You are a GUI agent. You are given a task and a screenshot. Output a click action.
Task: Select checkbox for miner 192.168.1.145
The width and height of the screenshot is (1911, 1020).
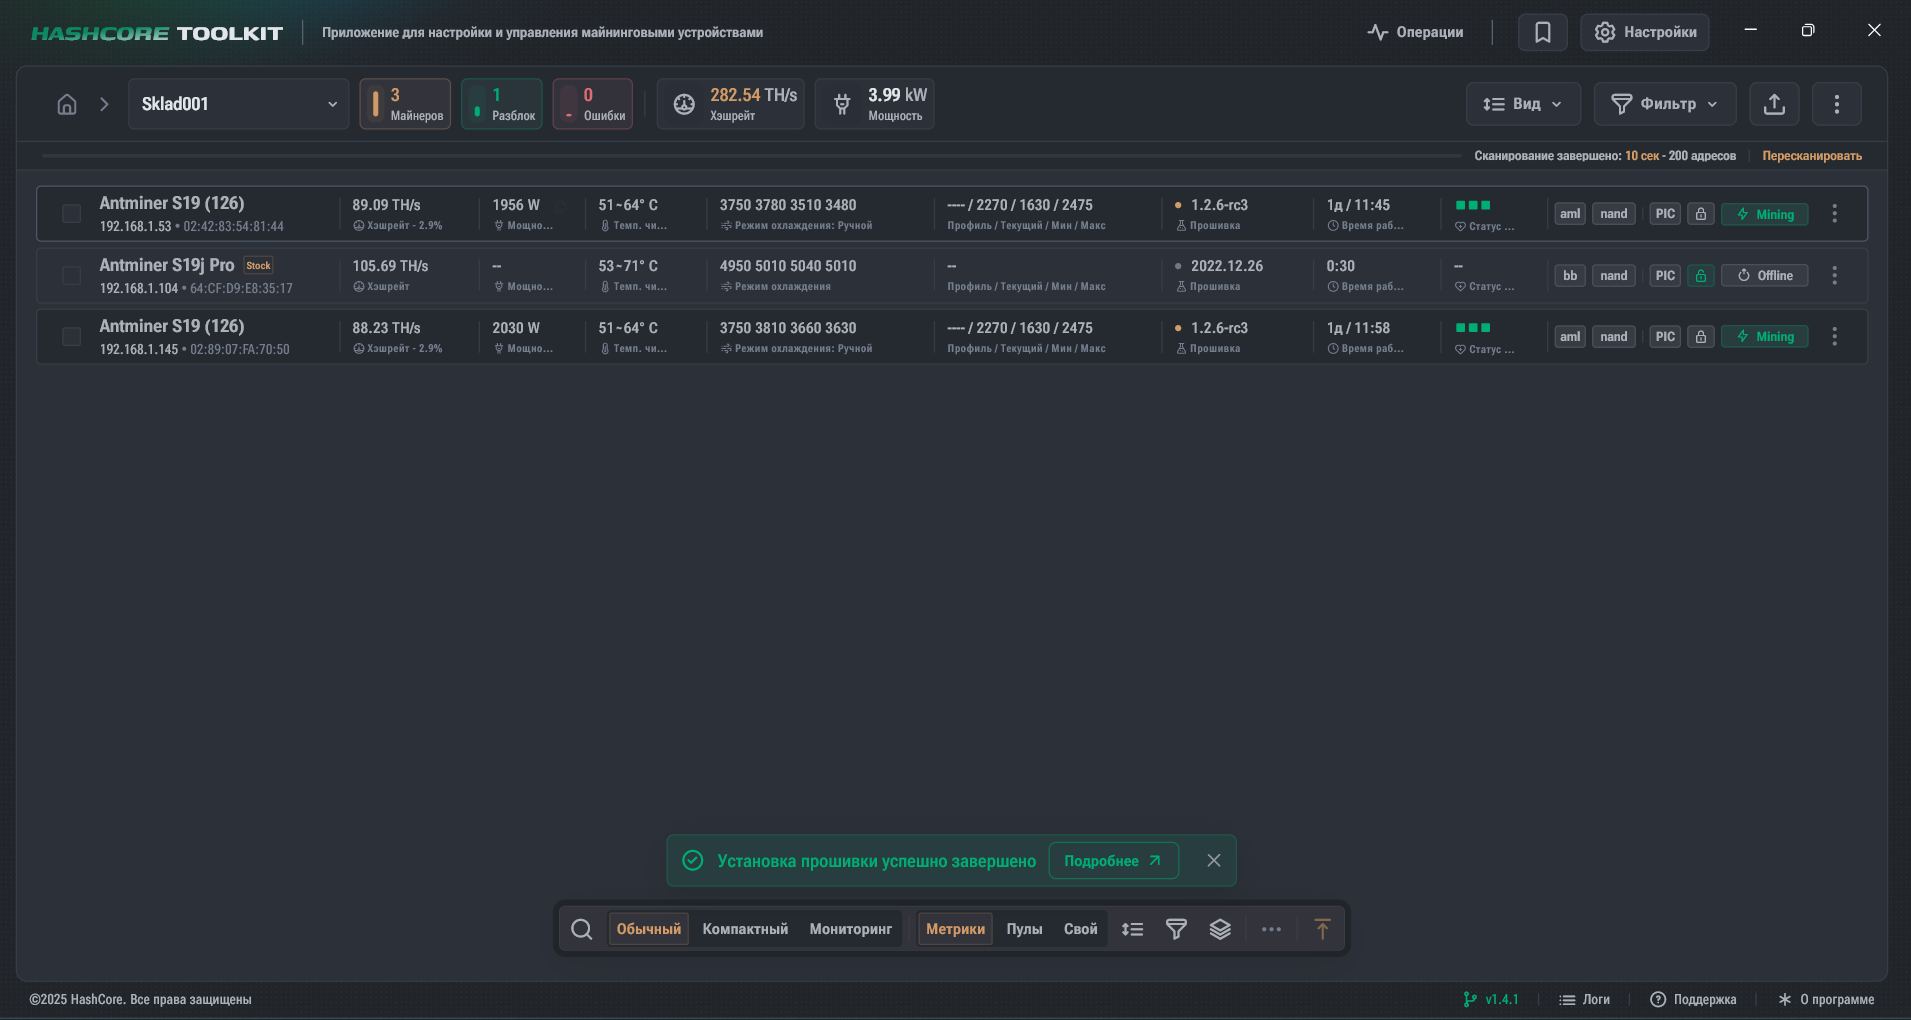click(71, 337)
